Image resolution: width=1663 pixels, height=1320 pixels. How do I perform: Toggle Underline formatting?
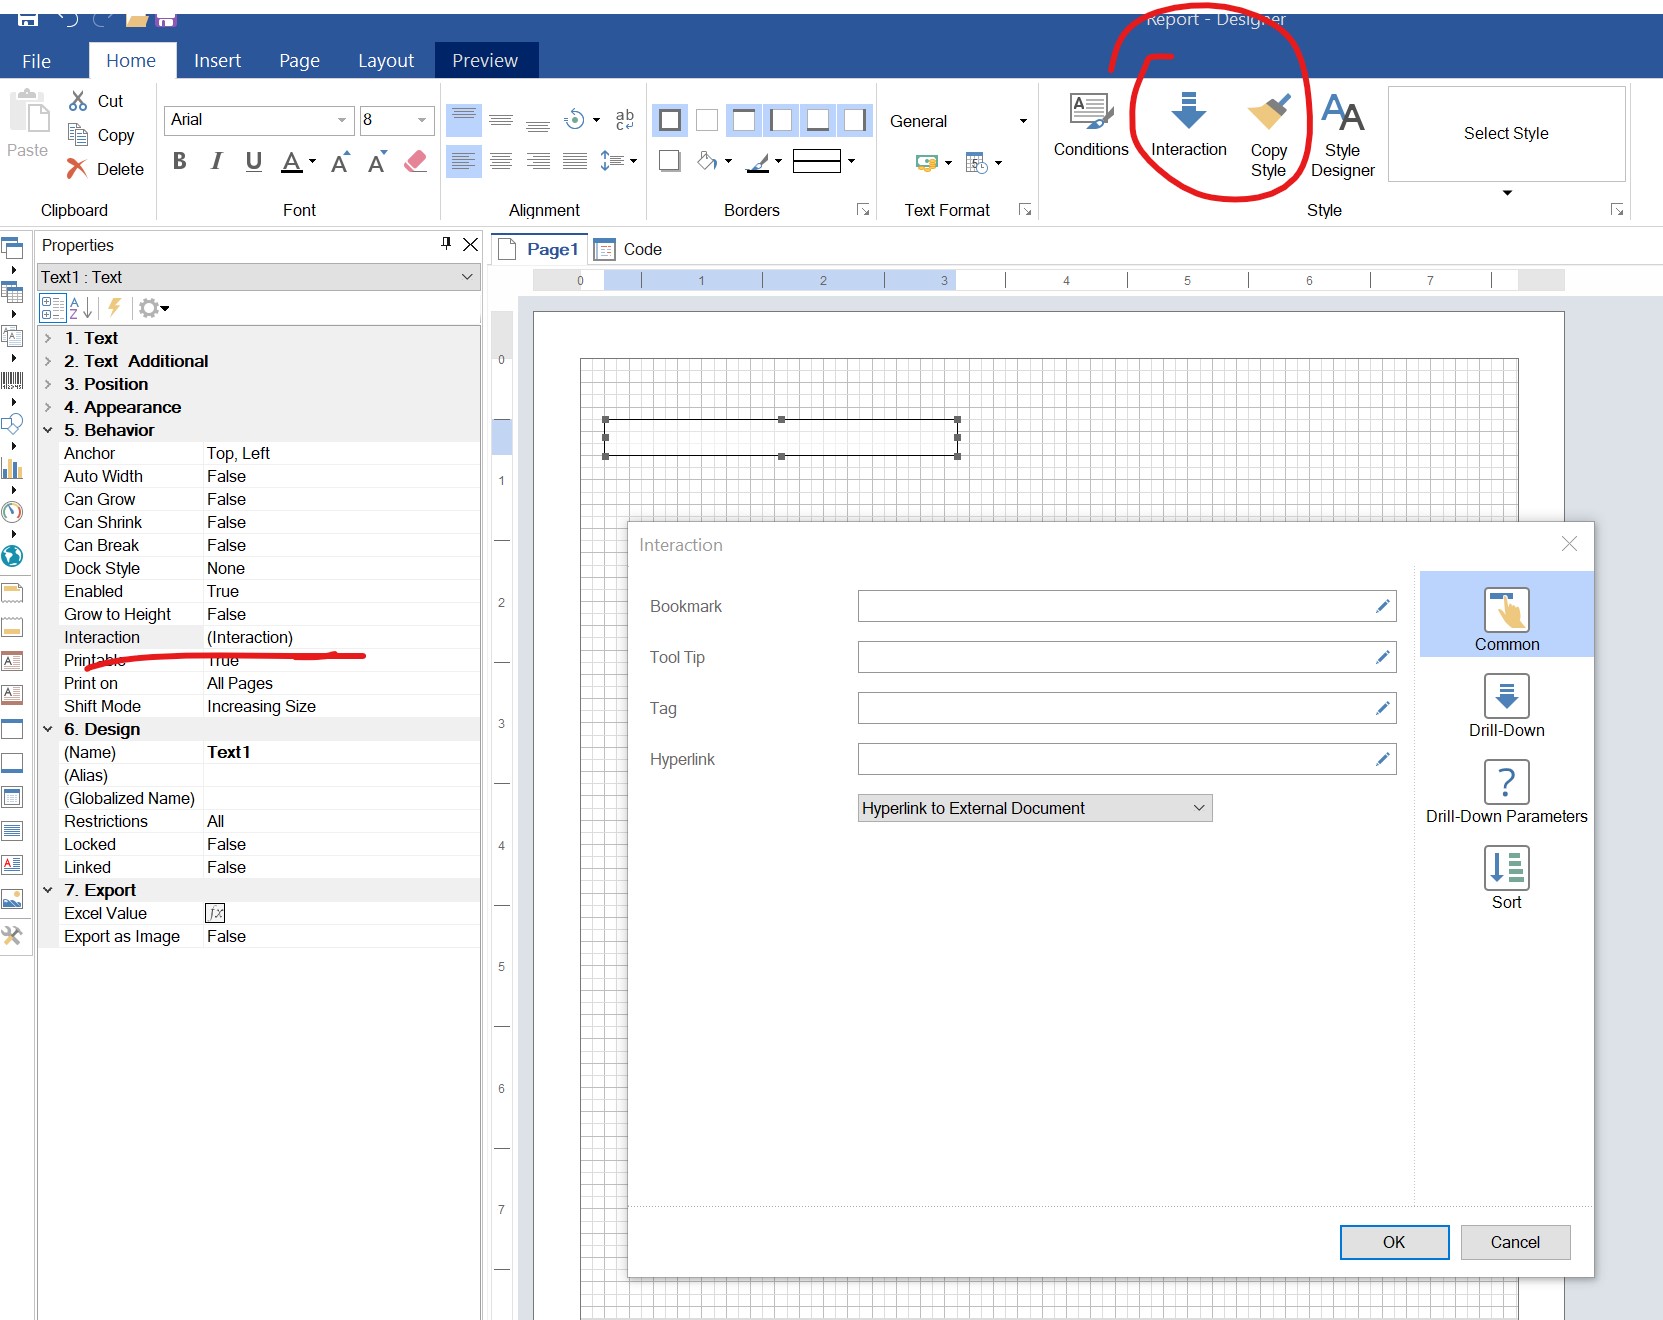(254, 161)
